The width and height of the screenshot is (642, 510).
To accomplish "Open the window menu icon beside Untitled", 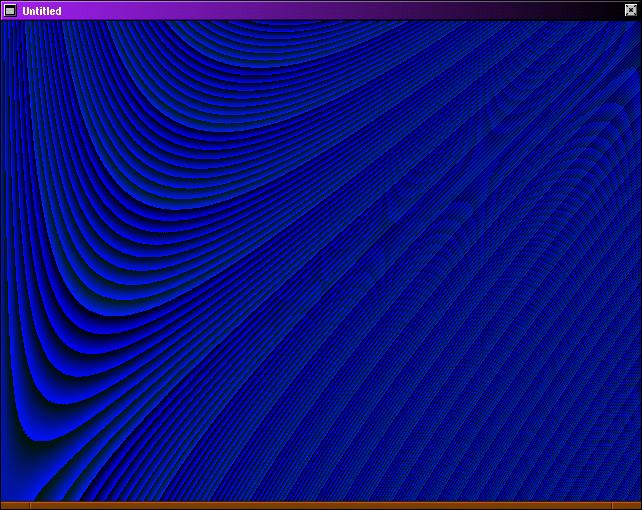I will (x=10, y=10).
